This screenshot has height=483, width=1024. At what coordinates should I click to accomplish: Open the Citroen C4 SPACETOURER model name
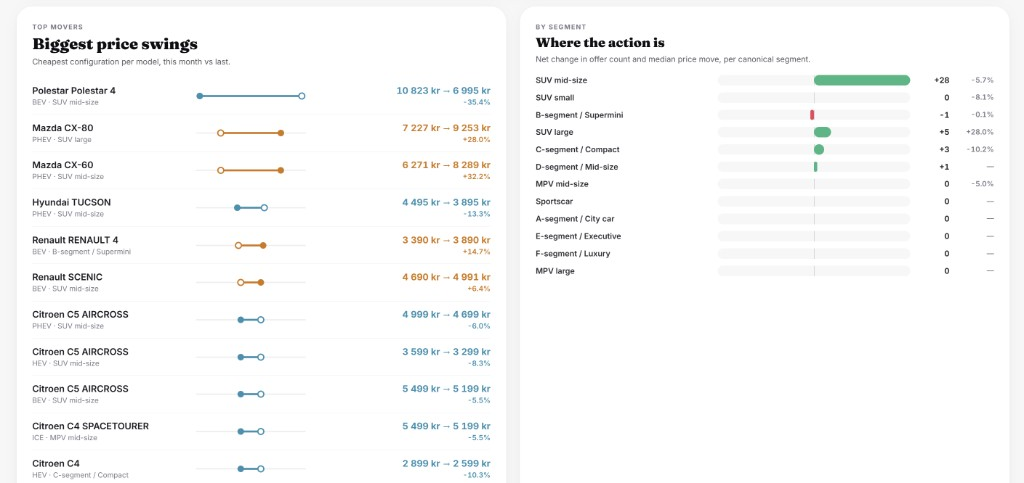91,426
